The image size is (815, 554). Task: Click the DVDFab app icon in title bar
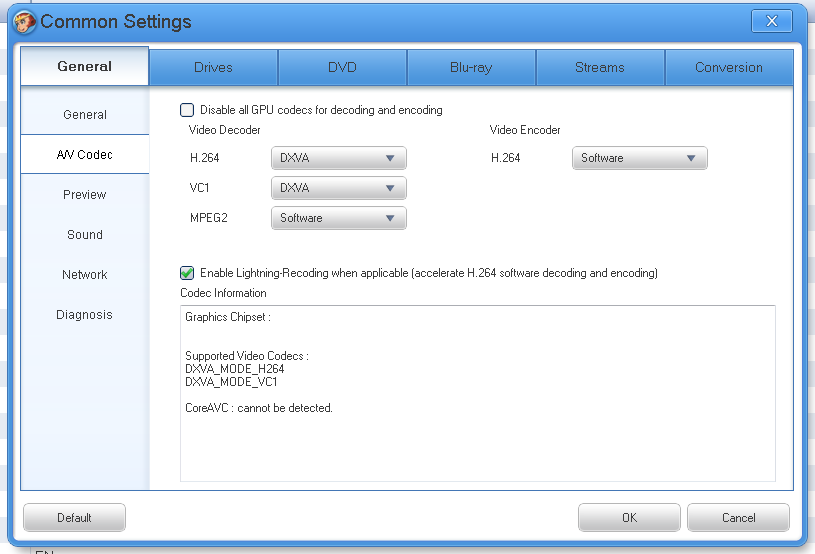[24, 22]
